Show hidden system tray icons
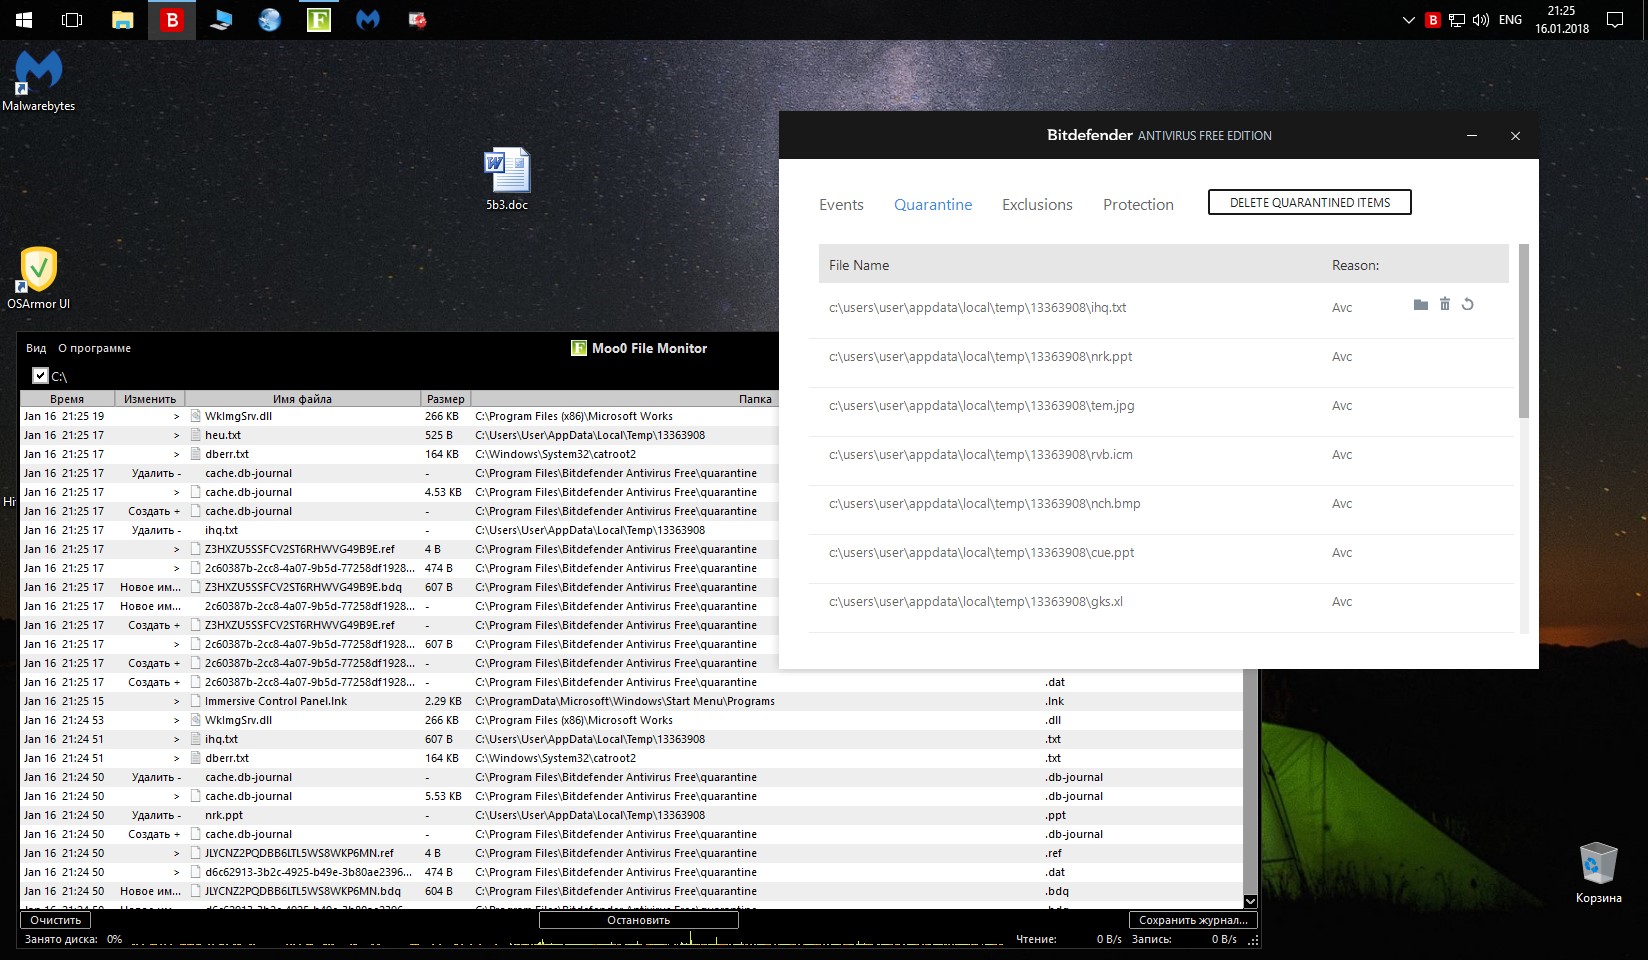The width and height of the screenshot is (1648, 960). click(x=1409, y=20)
